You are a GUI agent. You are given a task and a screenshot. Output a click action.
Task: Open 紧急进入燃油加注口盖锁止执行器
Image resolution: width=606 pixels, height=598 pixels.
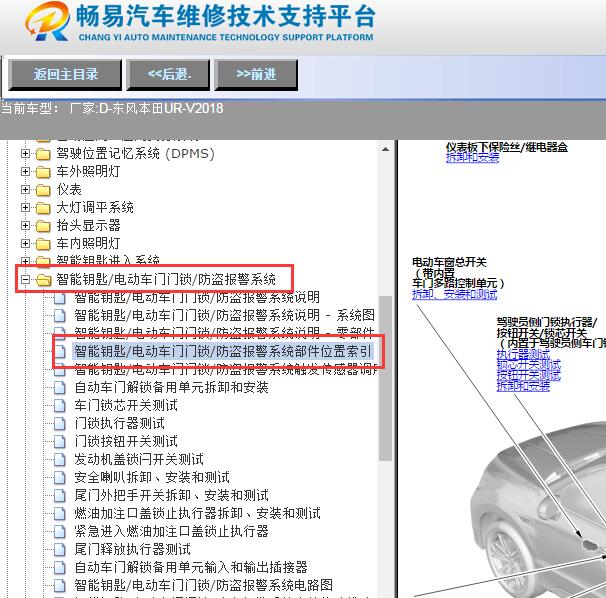tap(171, 532)
